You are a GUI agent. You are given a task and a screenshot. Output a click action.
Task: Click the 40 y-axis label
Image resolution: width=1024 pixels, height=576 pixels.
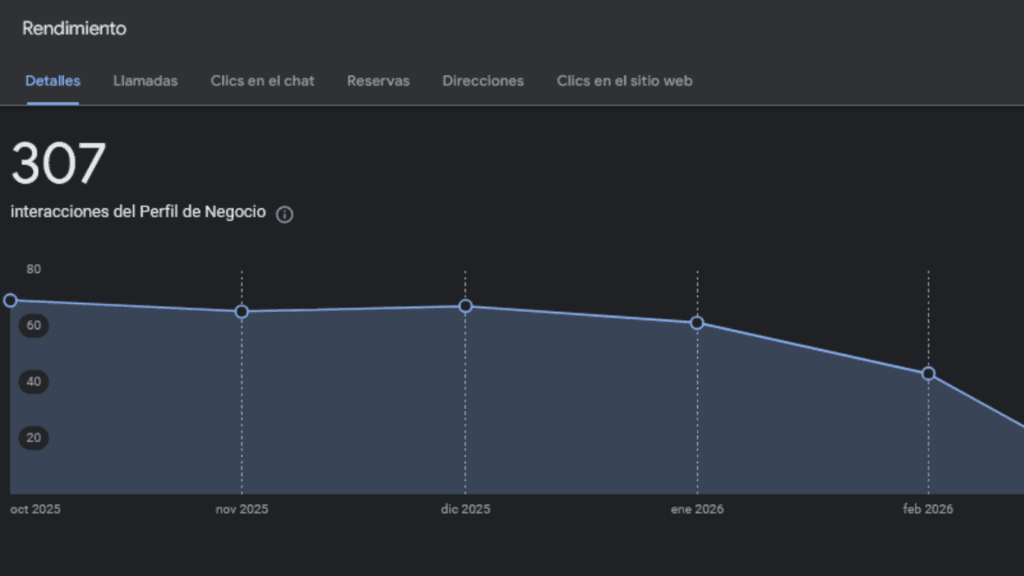(33, 381)
